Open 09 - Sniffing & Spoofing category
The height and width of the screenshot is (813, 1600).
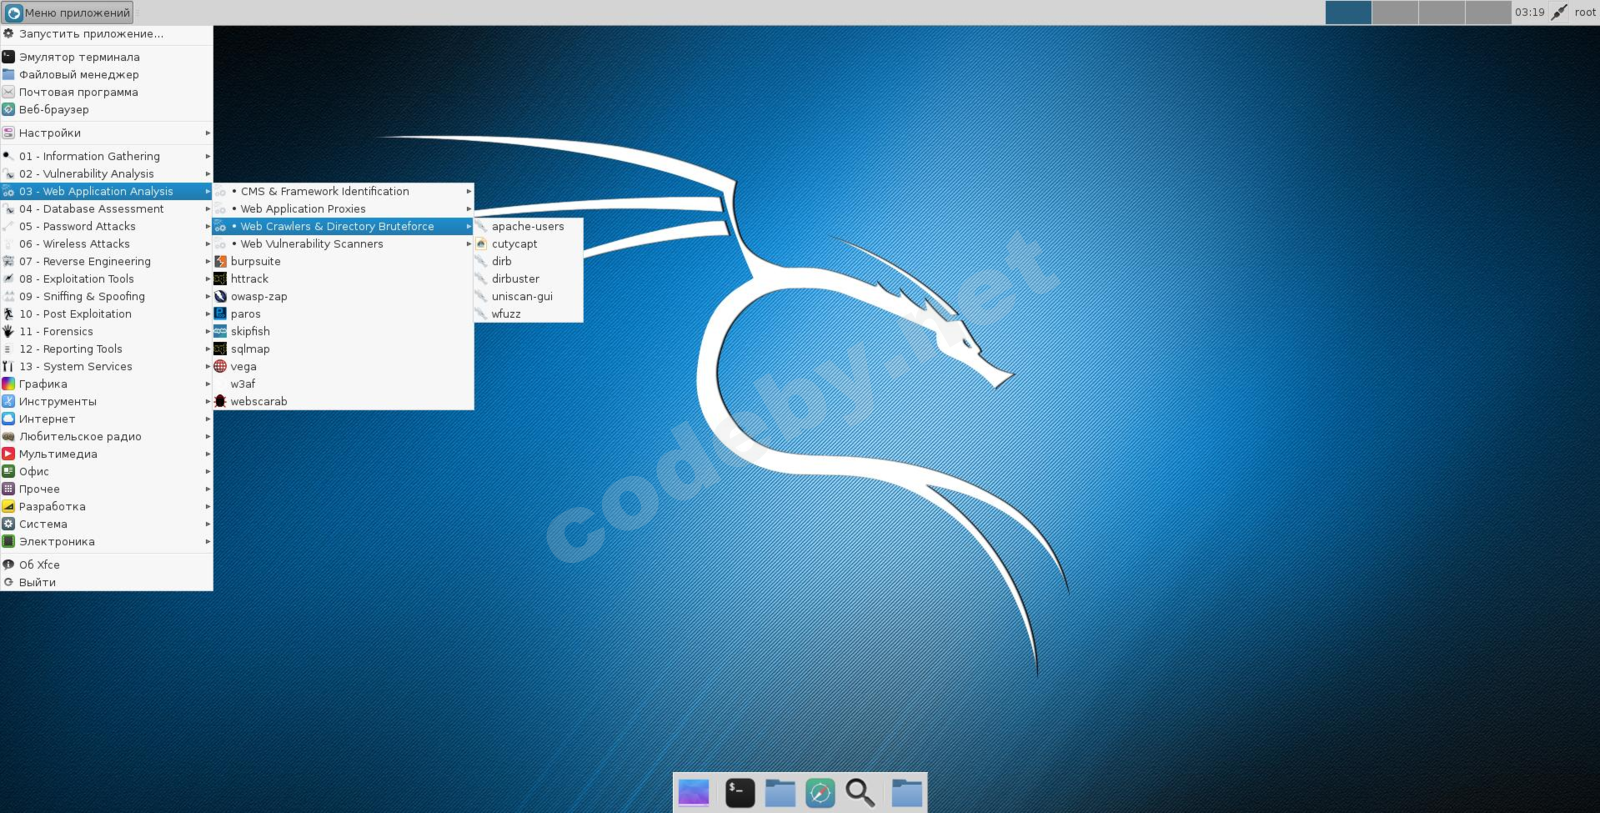(106, 296)
